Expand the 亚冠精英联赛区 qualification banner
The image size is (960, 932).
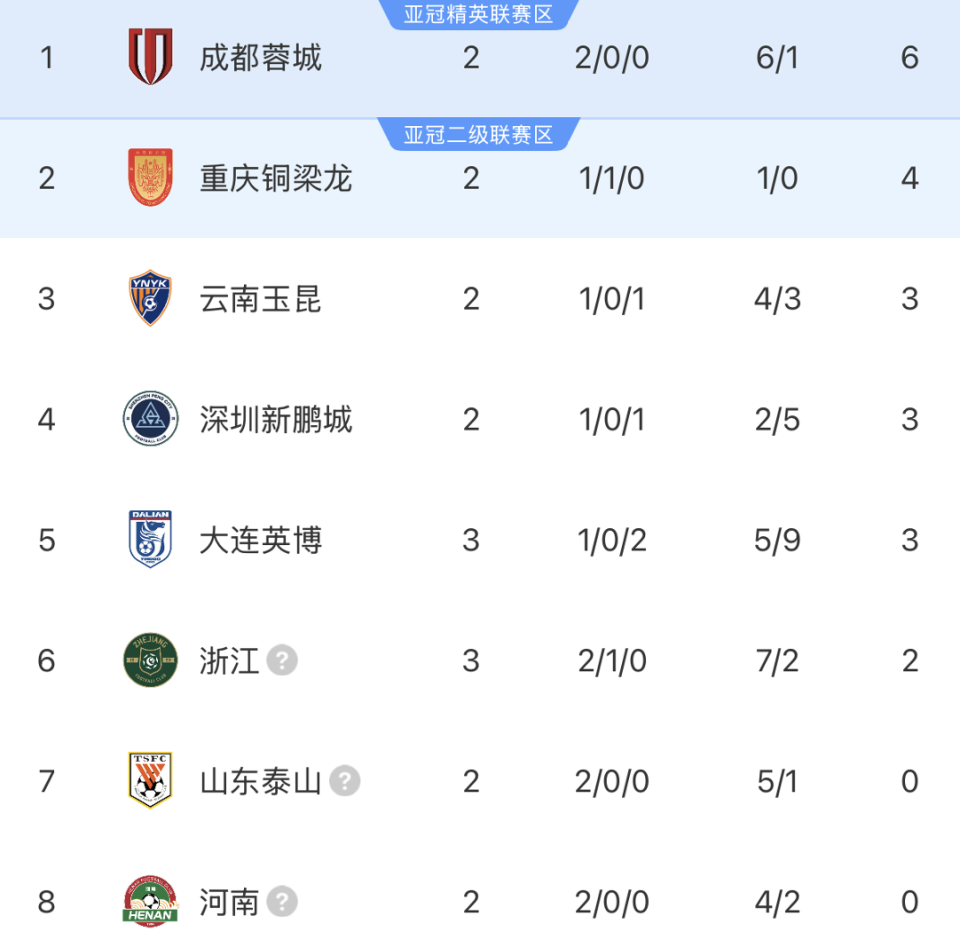[478, 14]
